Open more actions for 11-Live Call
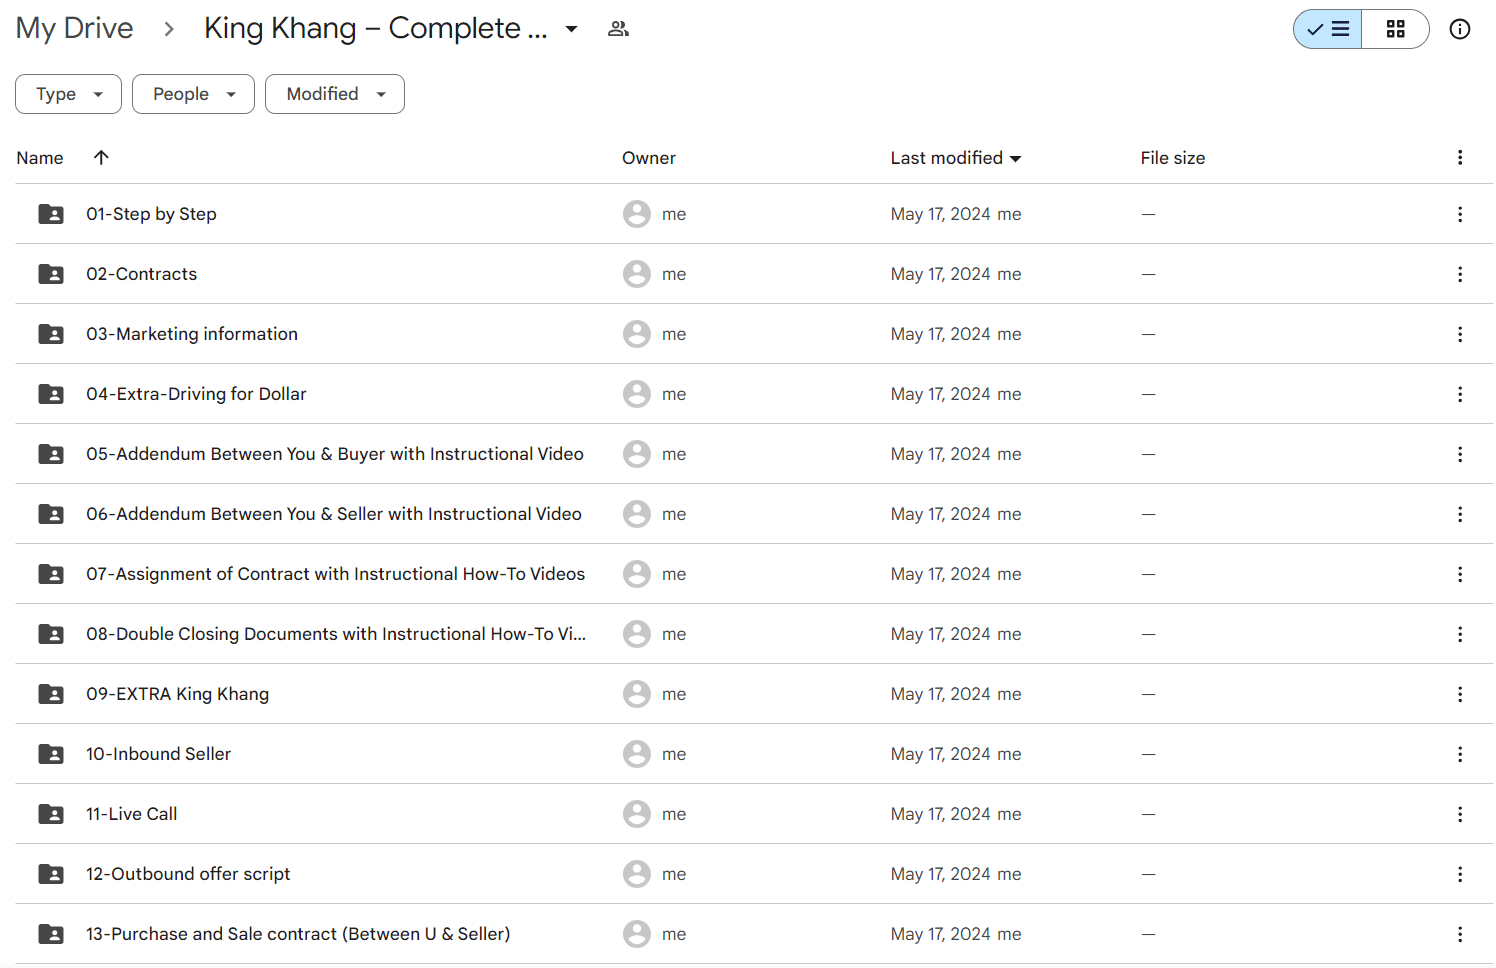This screenshot has width=1496, height=968. pyautogui.click(x=1460, y=814)
